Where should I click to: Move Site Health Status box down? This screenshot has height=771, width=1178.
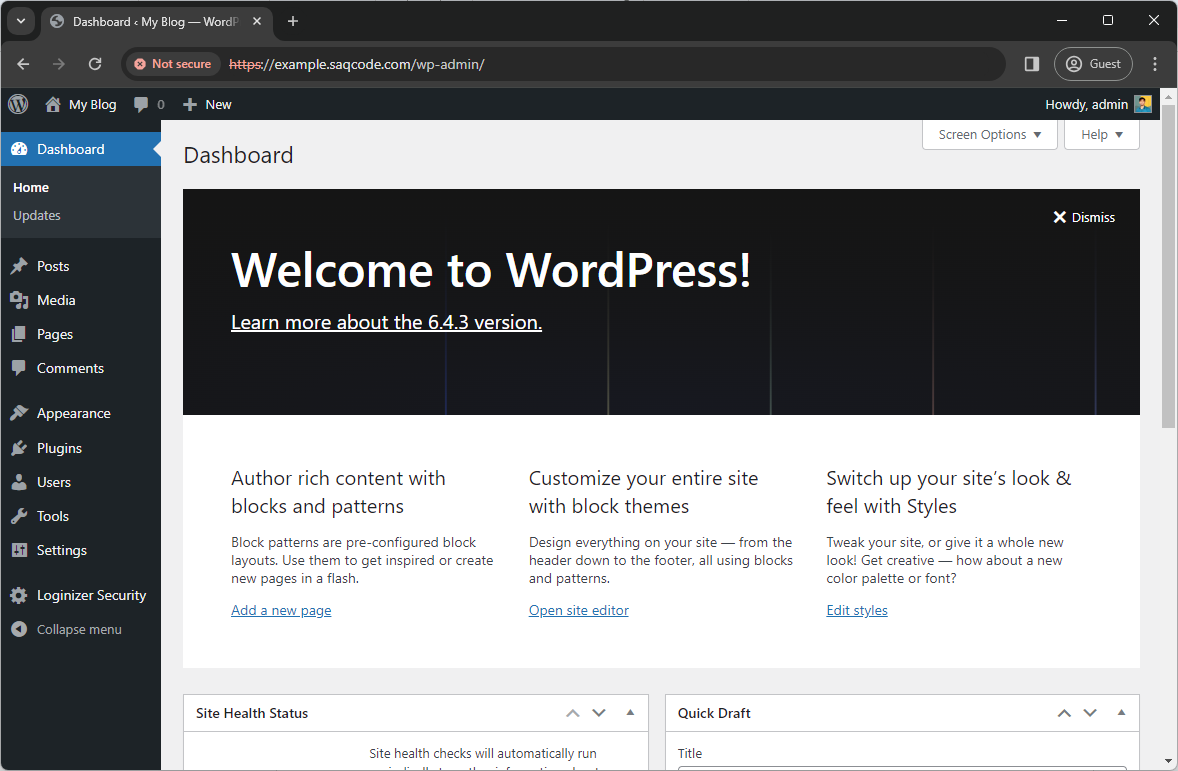click(599, 713)
